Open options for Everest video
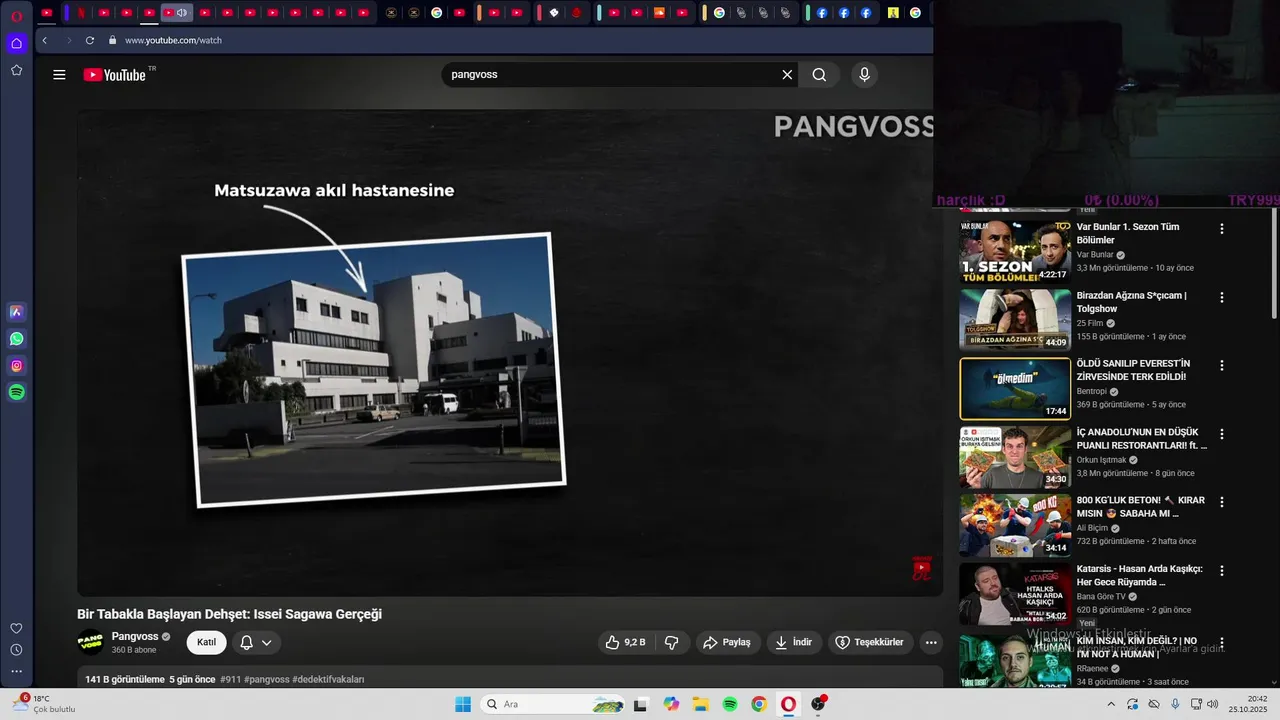Viewport: 1280px width, 720px height. click(x=1221, y=366)
